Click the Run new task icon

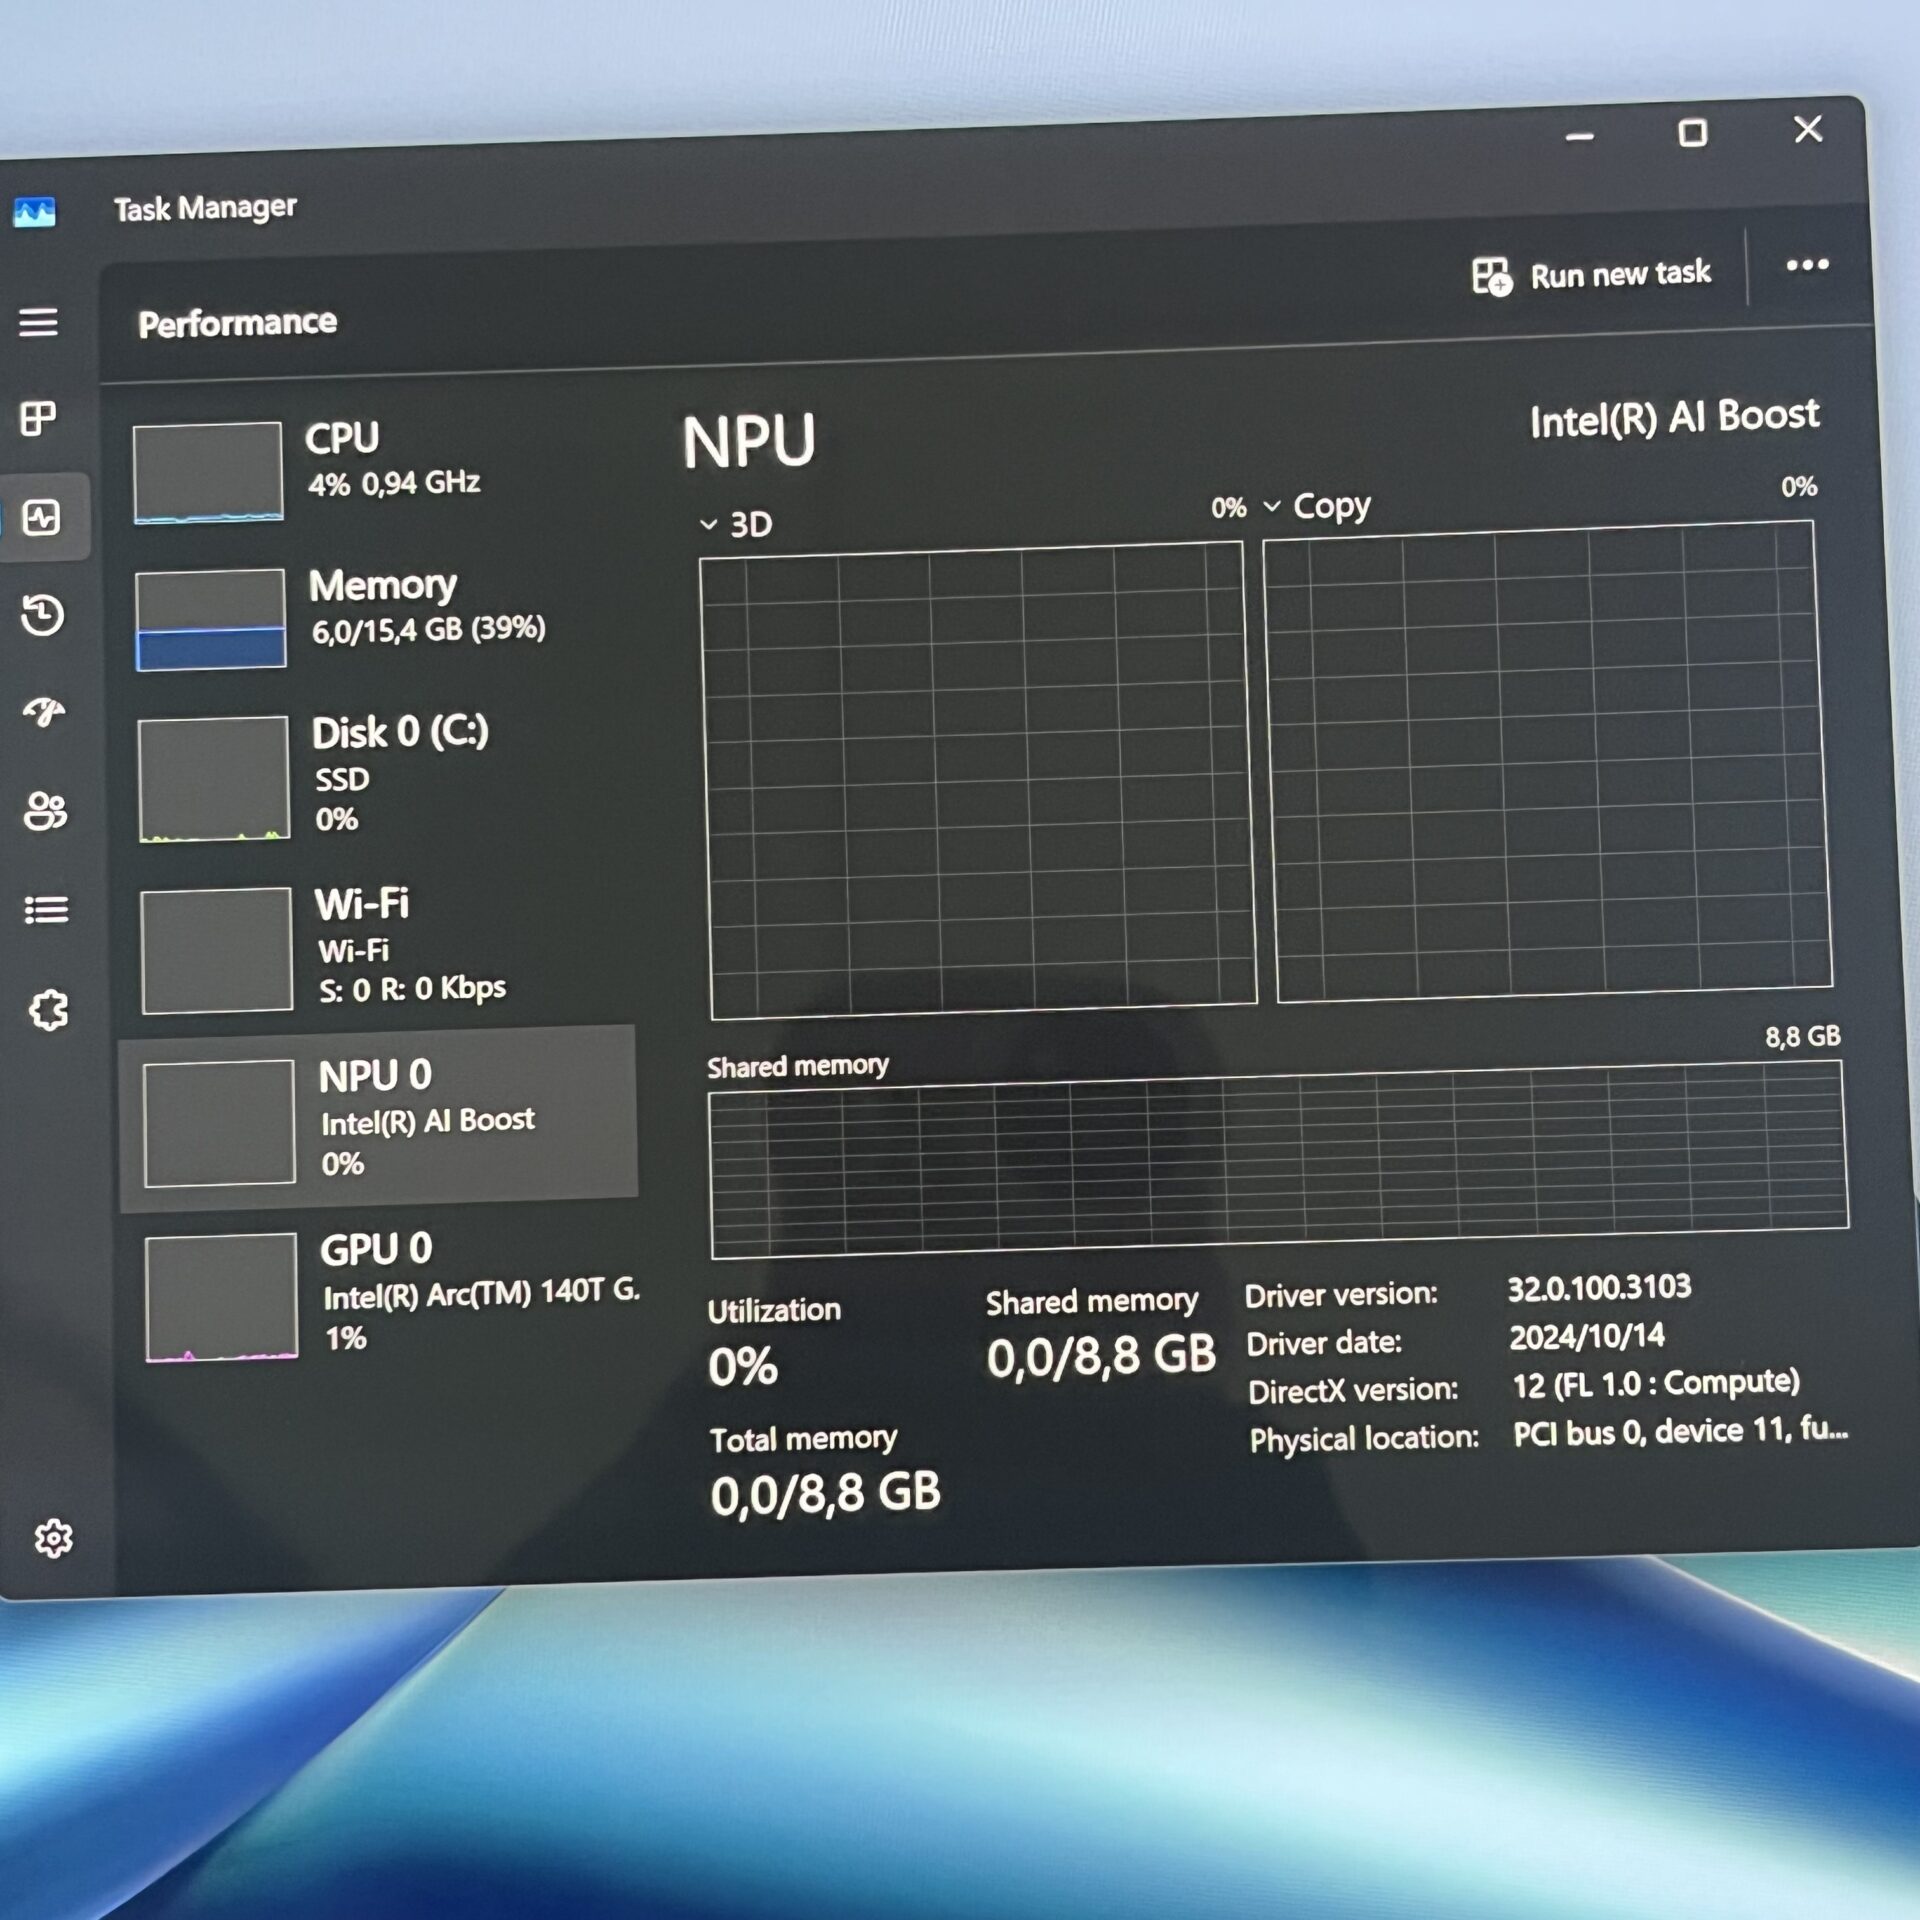[x=1492, y=276]
